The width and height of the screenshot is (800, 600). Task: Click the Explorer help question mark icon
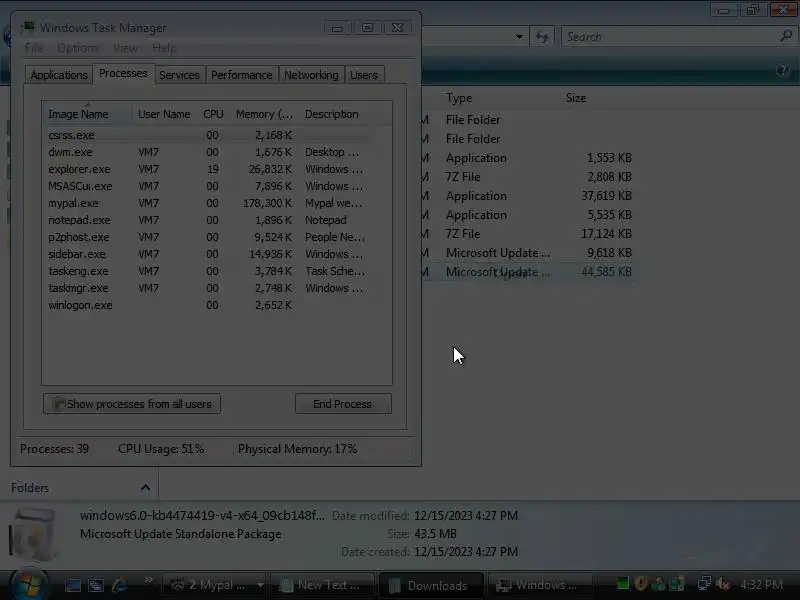(782, 70)
